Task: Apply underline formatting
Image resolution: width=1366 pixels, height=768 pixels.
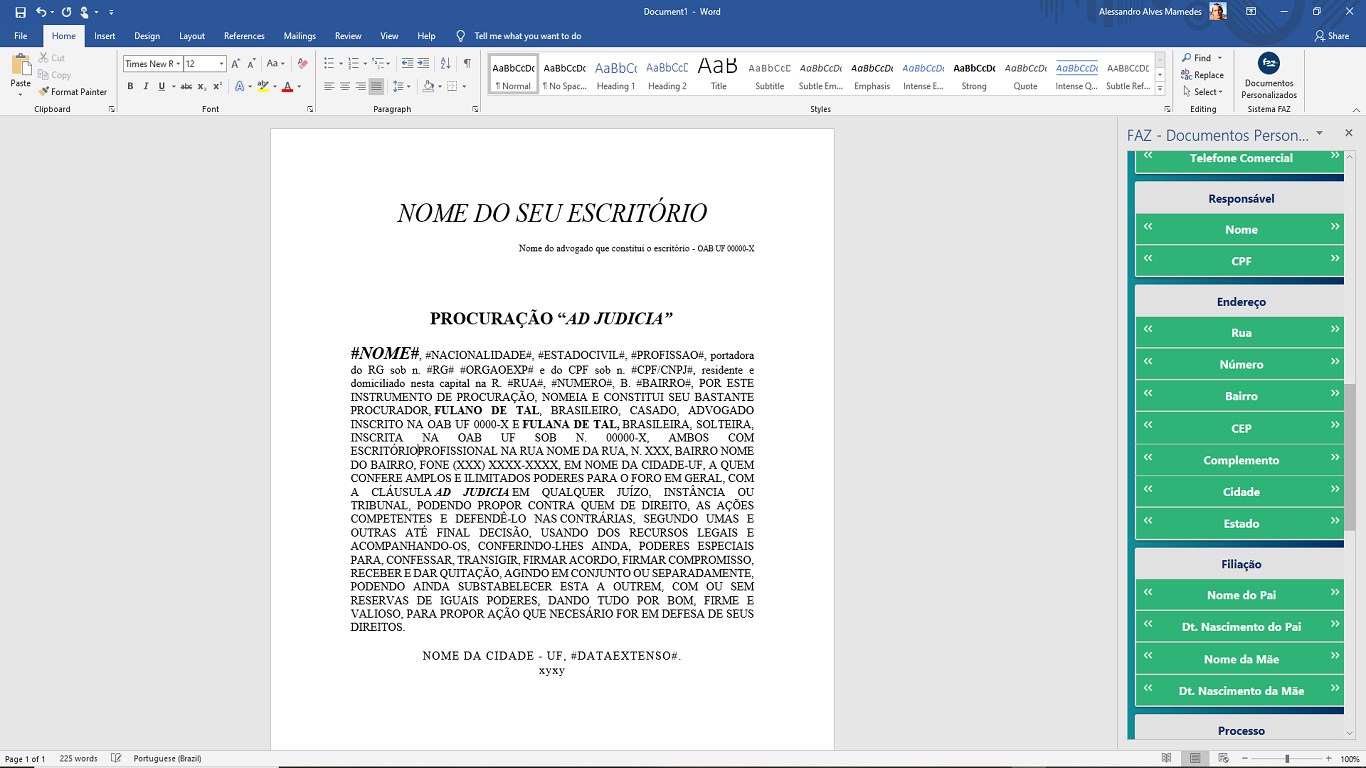Action: click(x=160, y=86)
